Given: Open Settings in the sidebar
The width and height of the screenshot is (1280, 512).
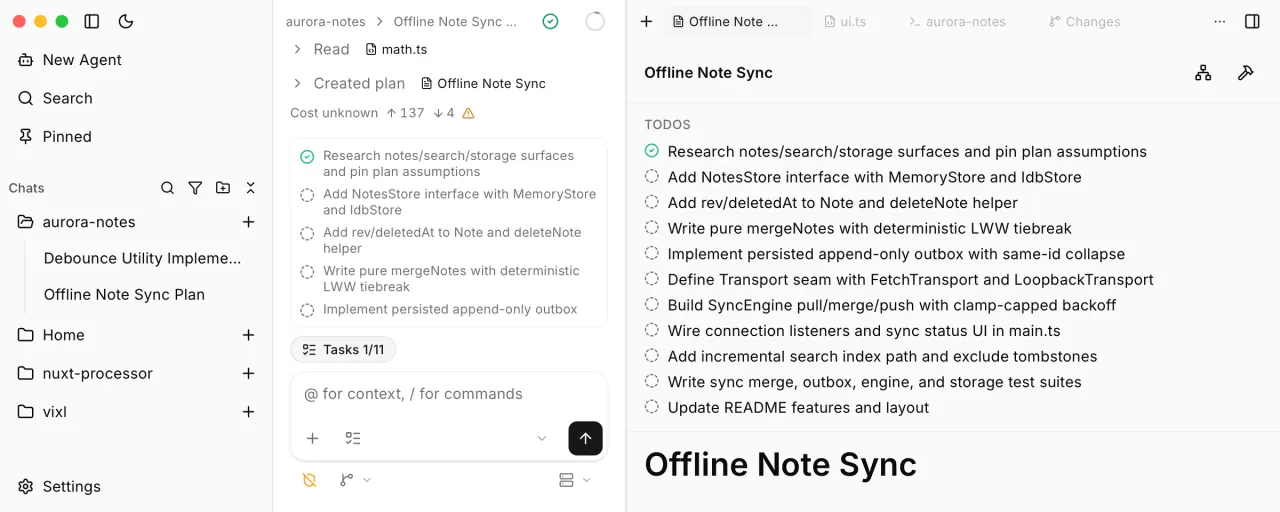Looking at the screenshot, I should (x=60, y=486).
